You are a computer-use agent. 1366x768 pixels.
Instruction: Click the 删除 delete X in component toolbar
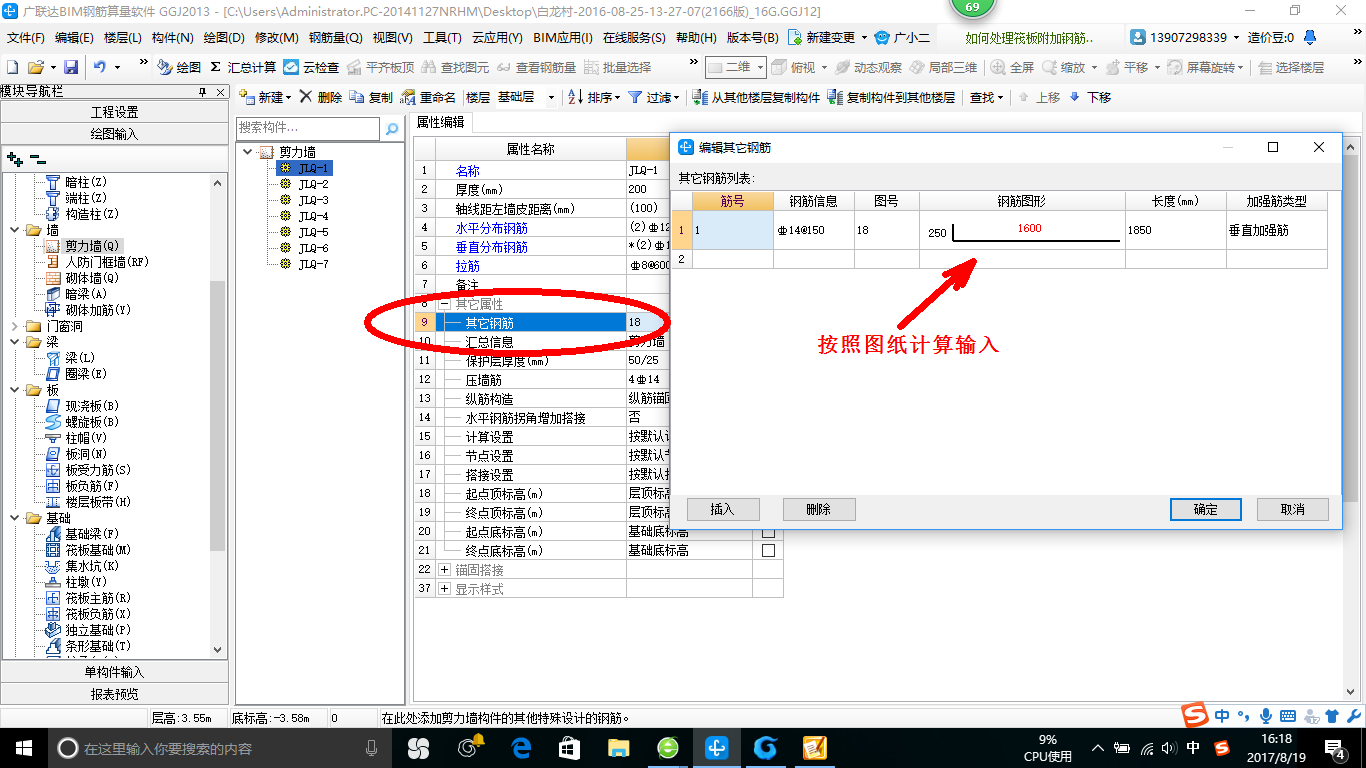point(320,97)
